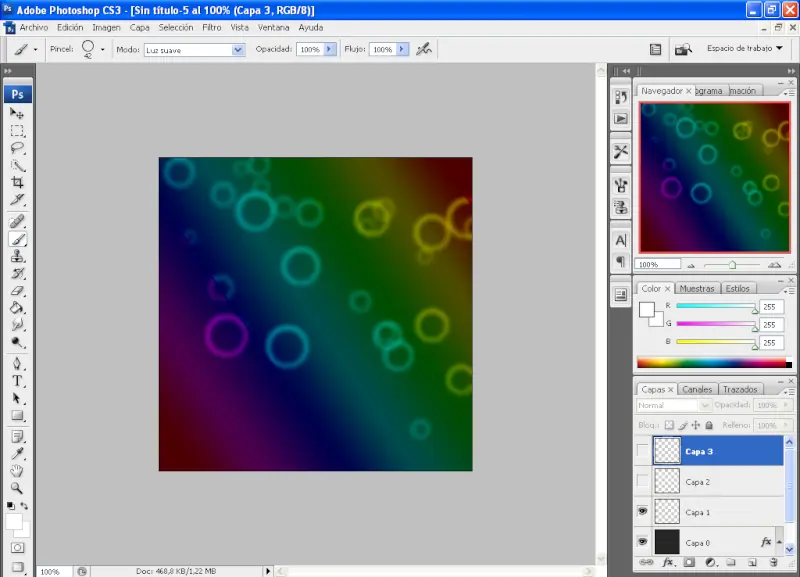800x577 pixels.
Task: Click the Quick Mask mode icon
Action: coord(17,547)
